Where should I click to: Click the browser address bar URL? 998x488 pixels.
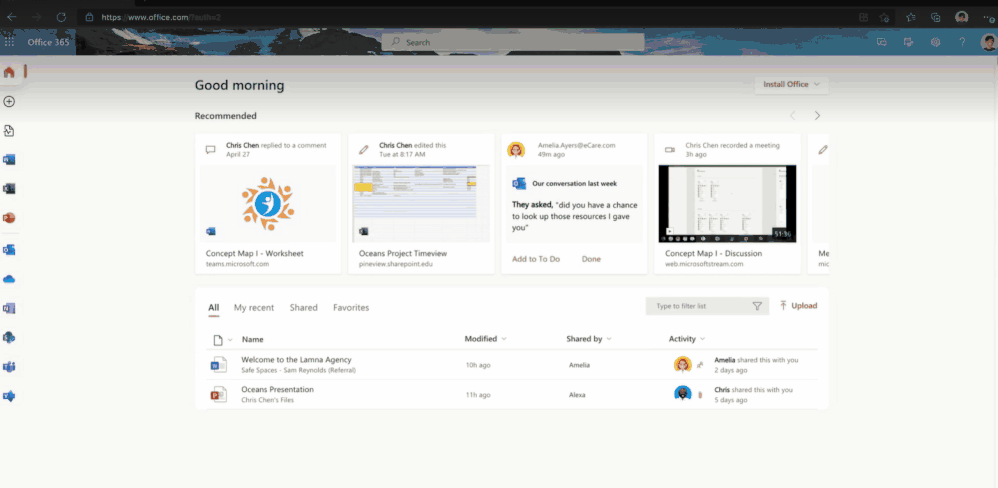coord(161,17)
